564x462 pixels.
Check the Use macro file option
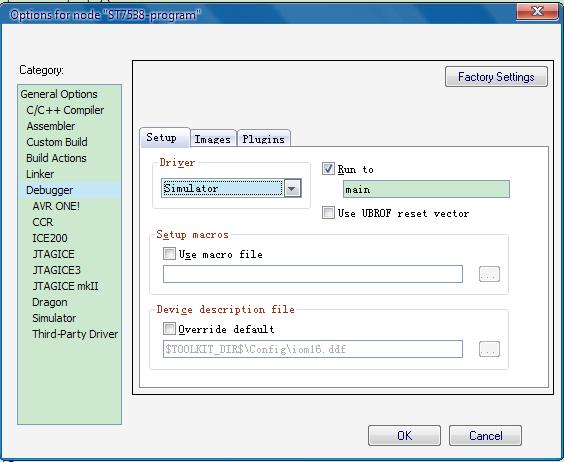tap(169, 254)
